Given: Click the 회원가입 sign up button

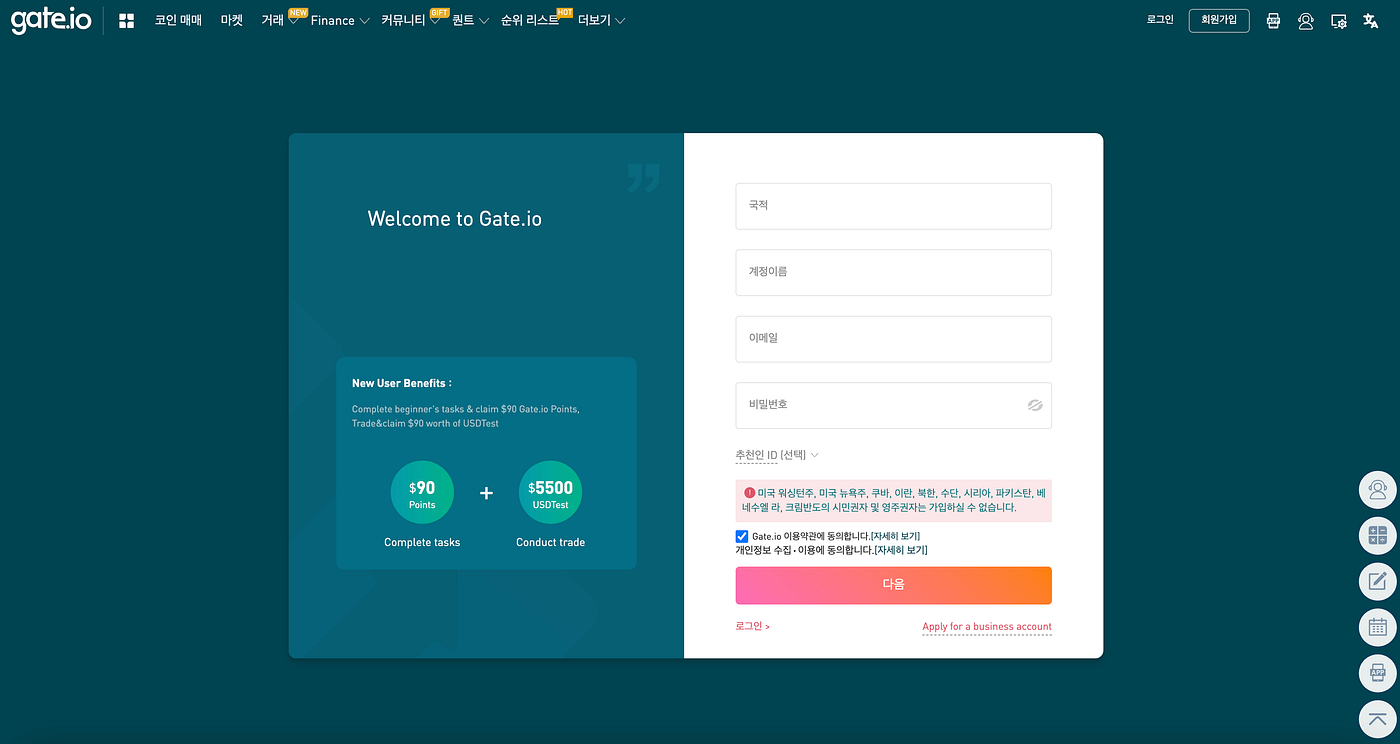Looking at the screenshot, I should 1219,20.
